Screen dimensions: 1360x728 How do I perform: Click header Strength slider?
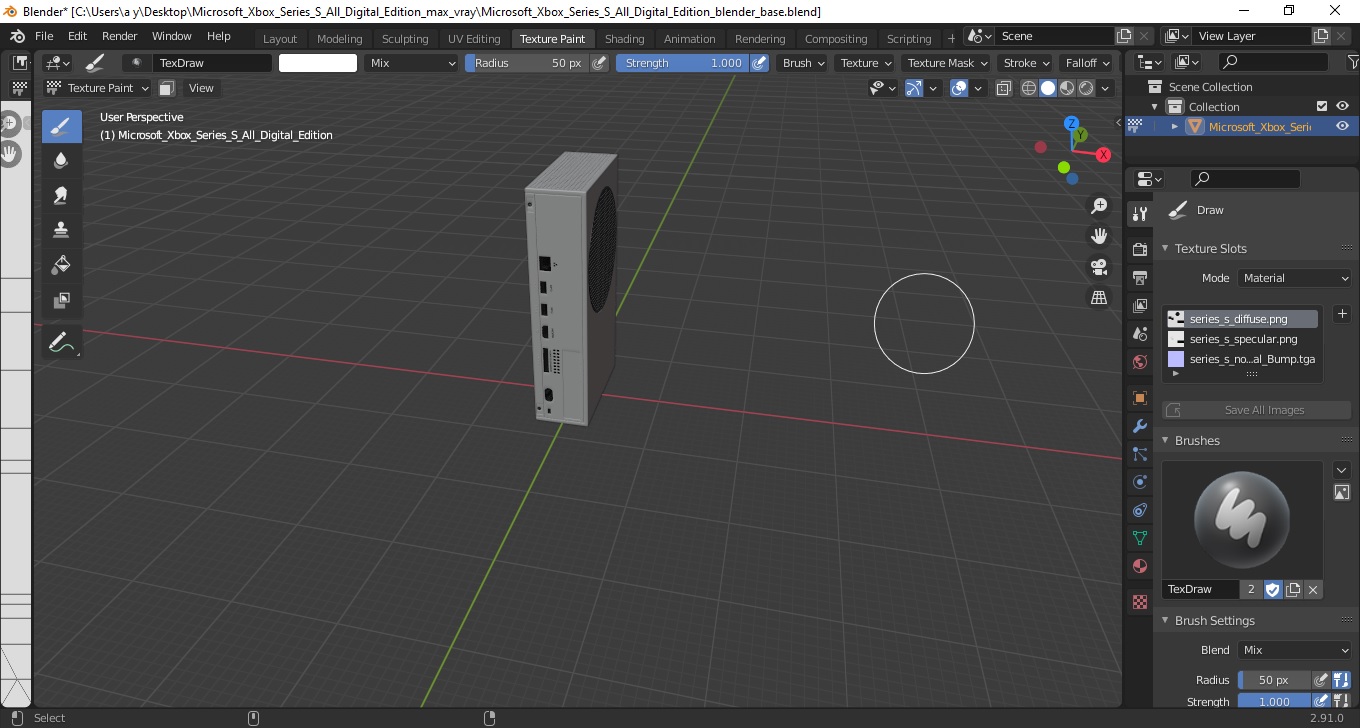click(682, 63)
